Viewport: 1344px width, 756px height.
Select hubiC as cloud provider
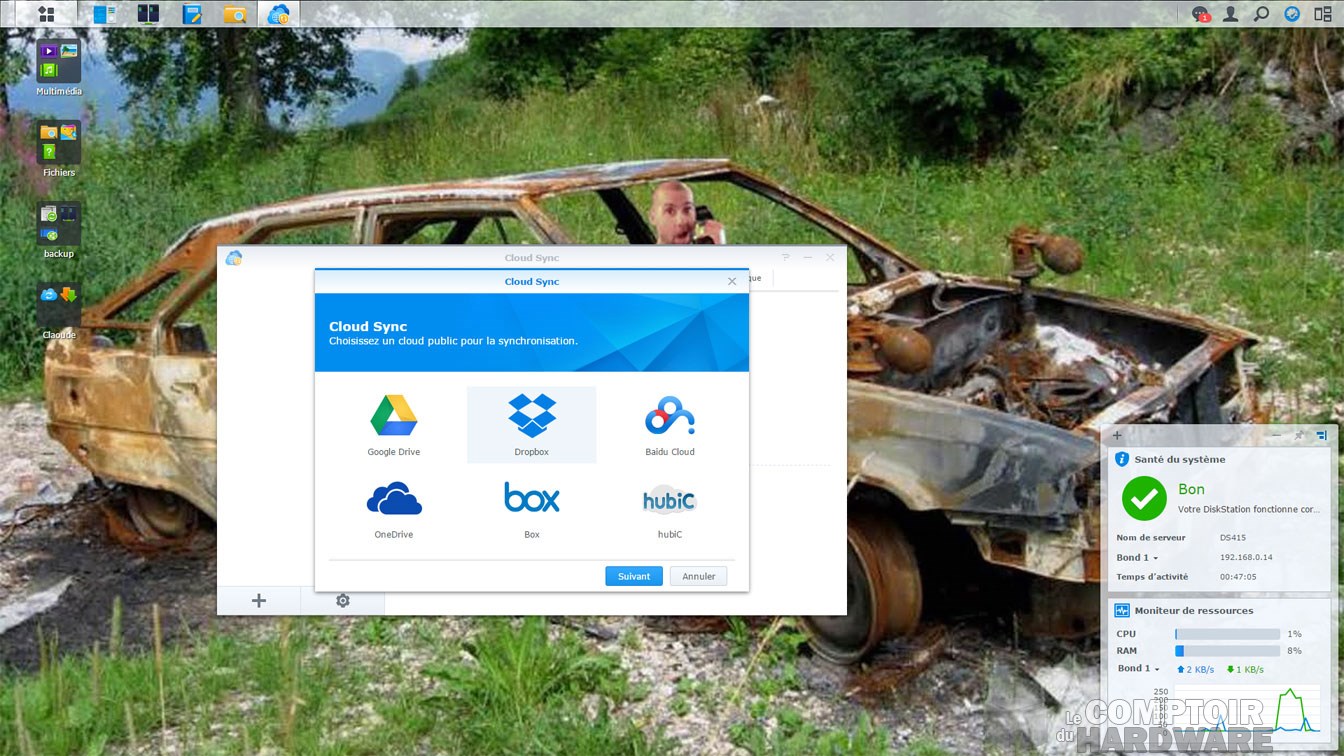click(x=669, y=507)
